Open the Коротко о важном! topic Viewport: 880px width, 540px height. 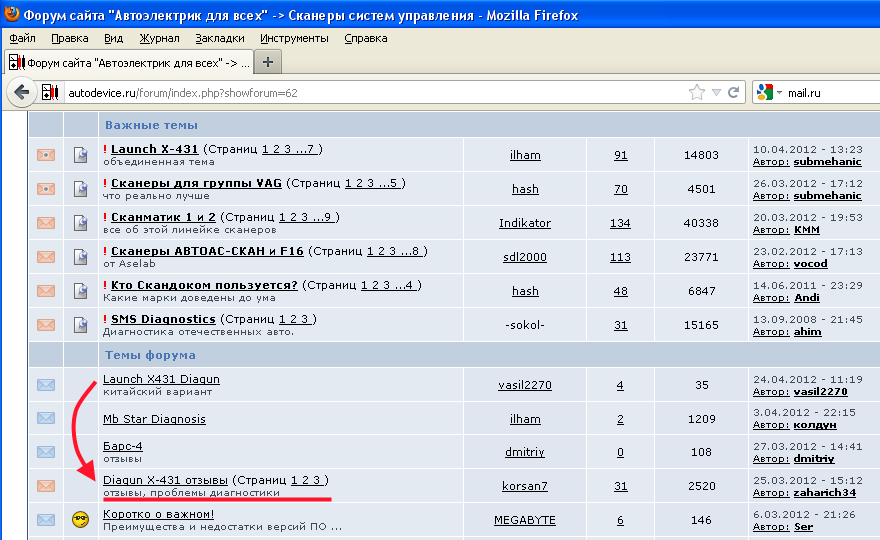[158, 514]
